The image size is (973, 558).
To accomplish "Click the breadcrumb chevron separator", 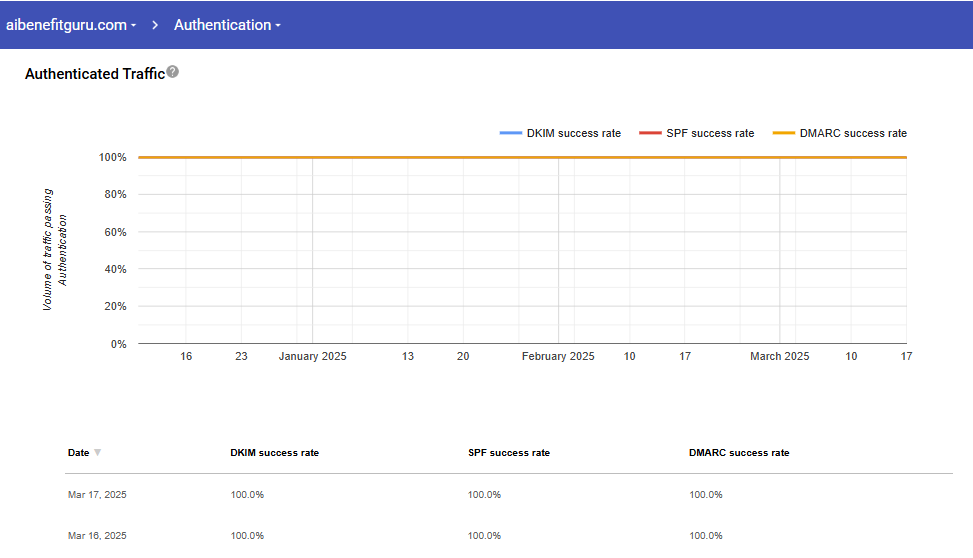I will coord(156,25).
